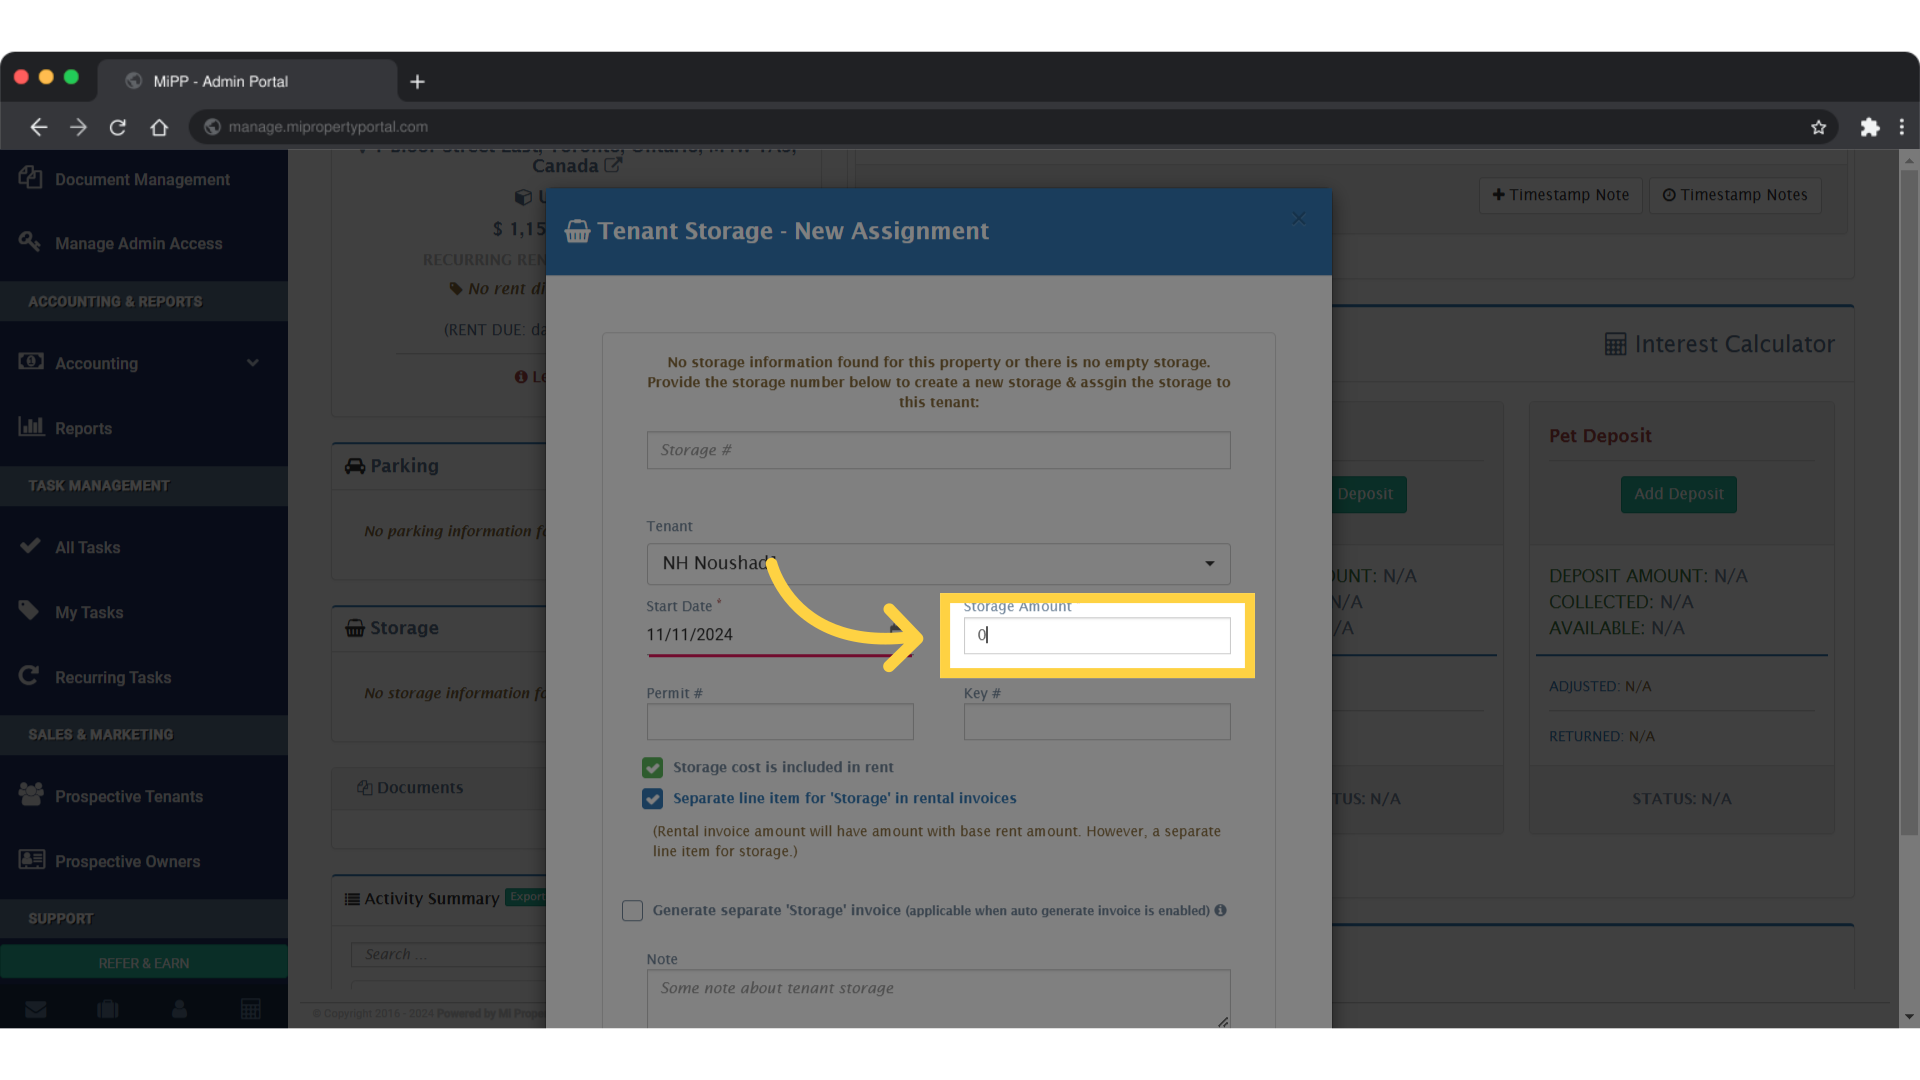Bookmark page with star icon
Viewport: 1920px width, 1080px height.
(x=1818, y=127)
